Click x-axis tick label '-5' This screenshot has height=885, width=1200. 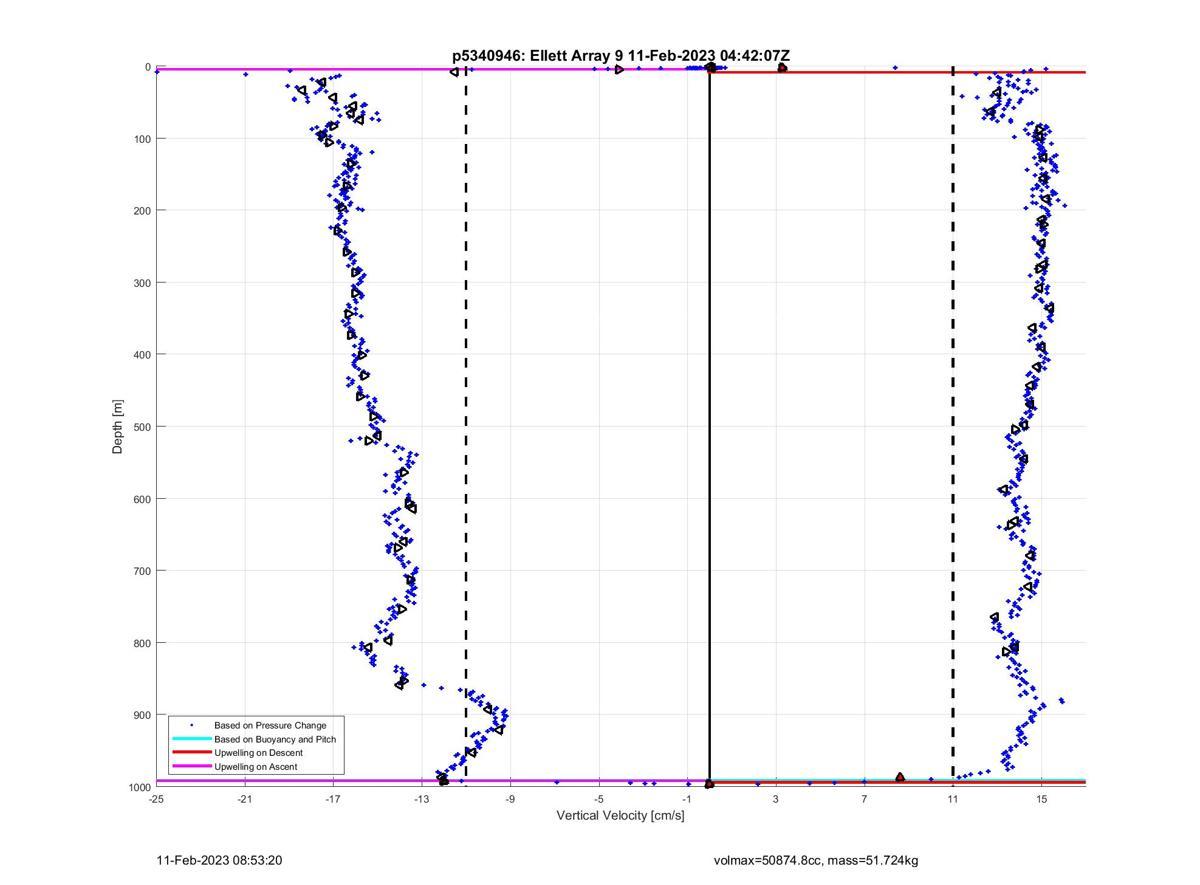coord(599,799)
